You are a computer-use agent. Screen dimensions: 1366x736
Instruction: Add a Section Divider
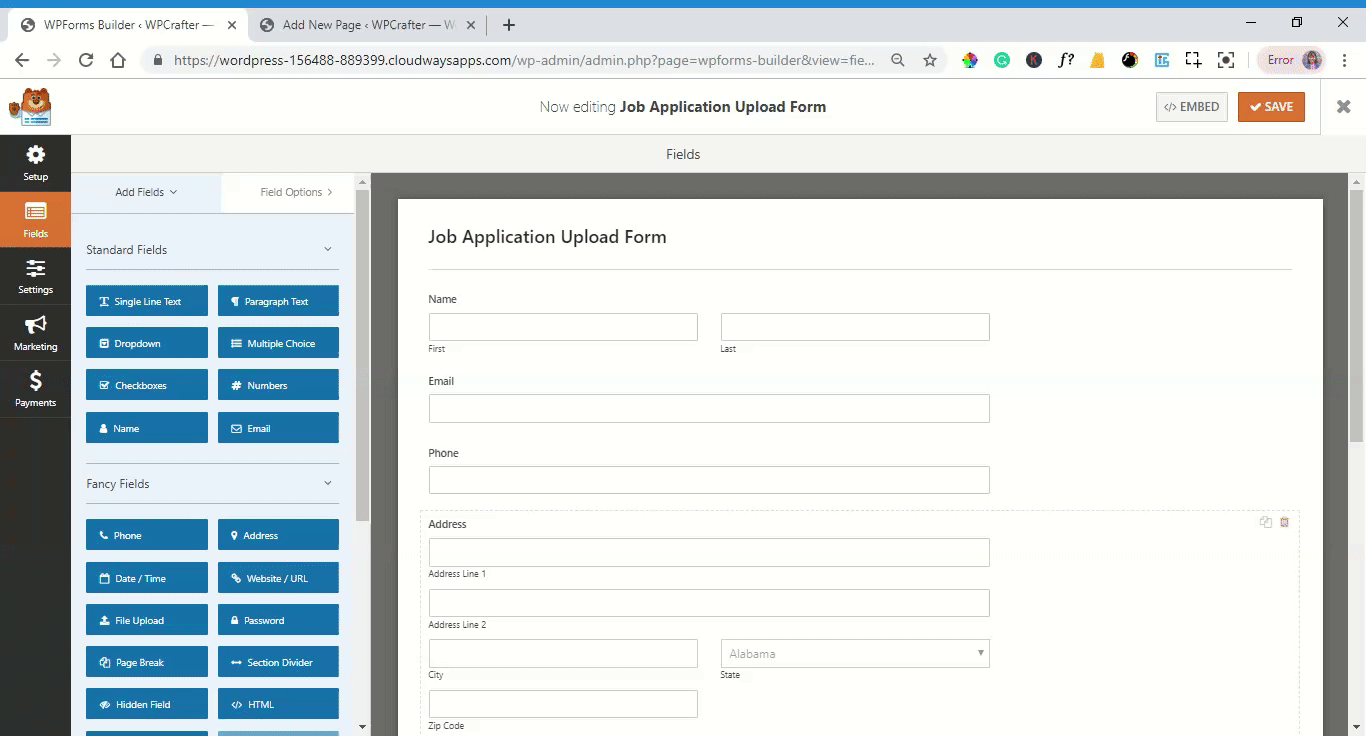point(278,662)
